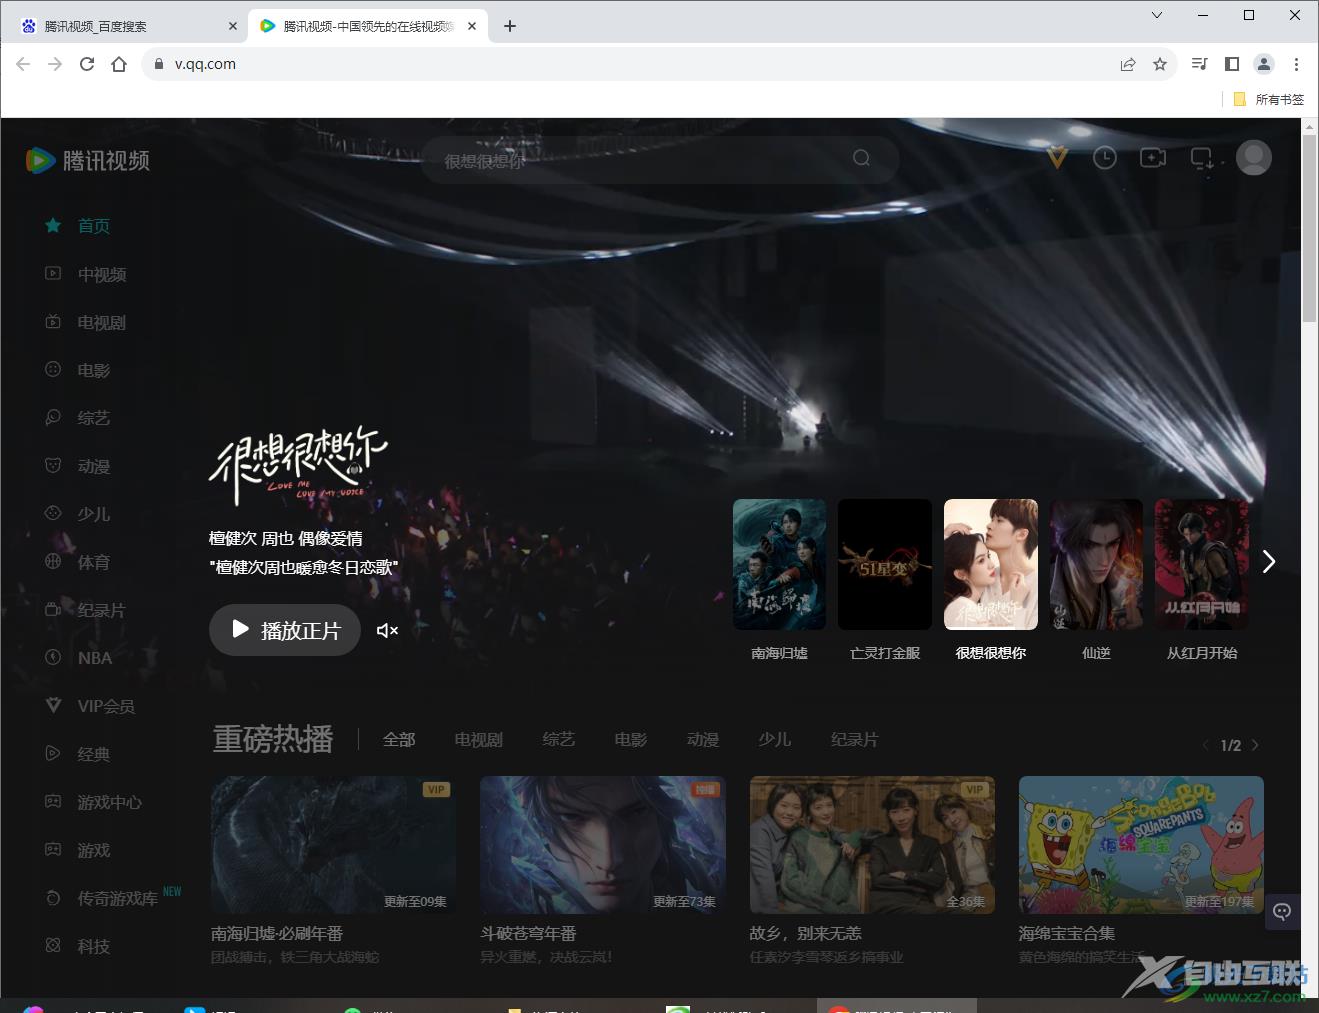Click the 科技 sidebar icon
This screenshot has height=1013, width=1319.
[53, 945]
